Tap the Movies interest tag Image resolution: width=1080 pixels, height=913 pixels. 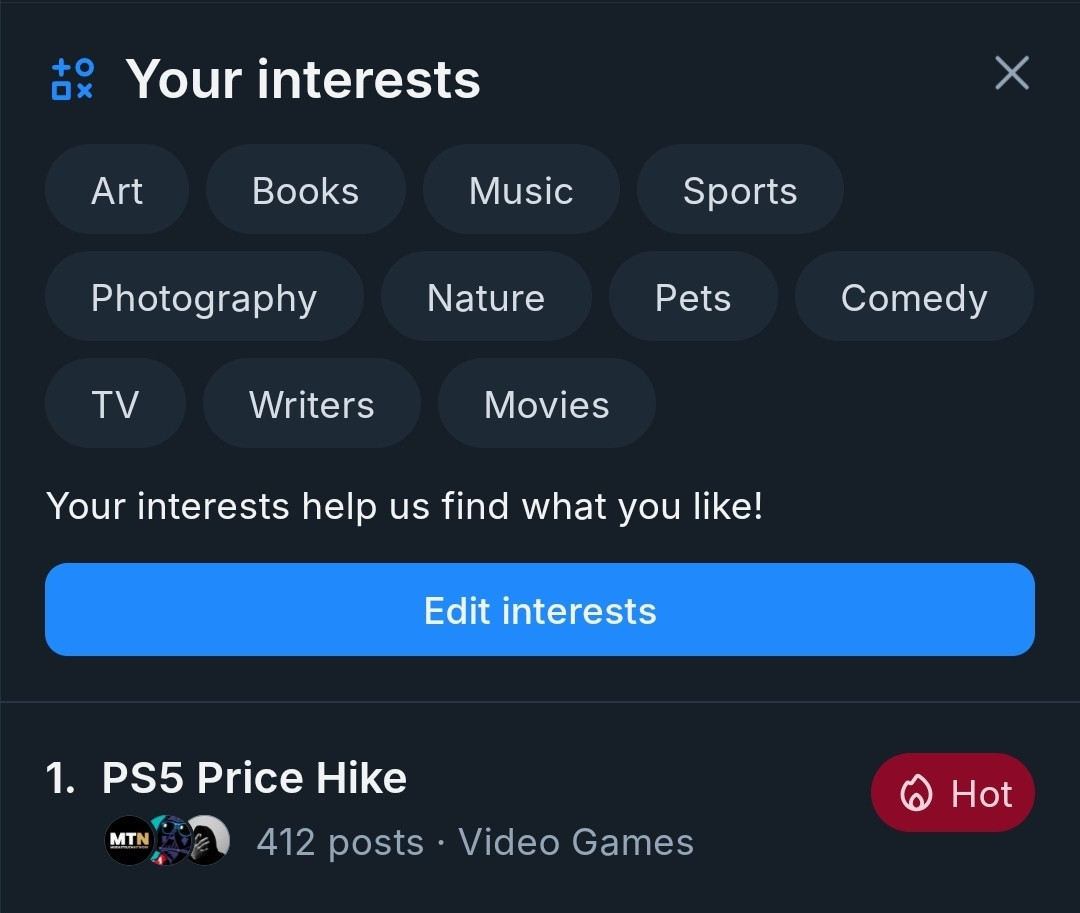pos(547,403)
